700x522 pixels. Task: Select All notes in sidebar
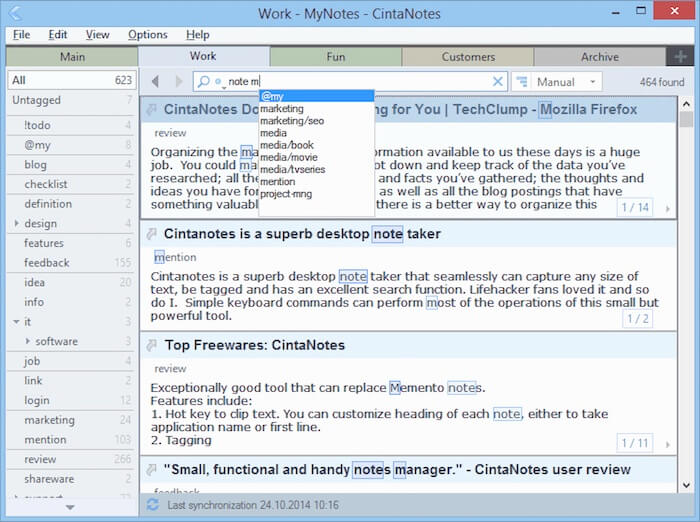tap(72, 80)
